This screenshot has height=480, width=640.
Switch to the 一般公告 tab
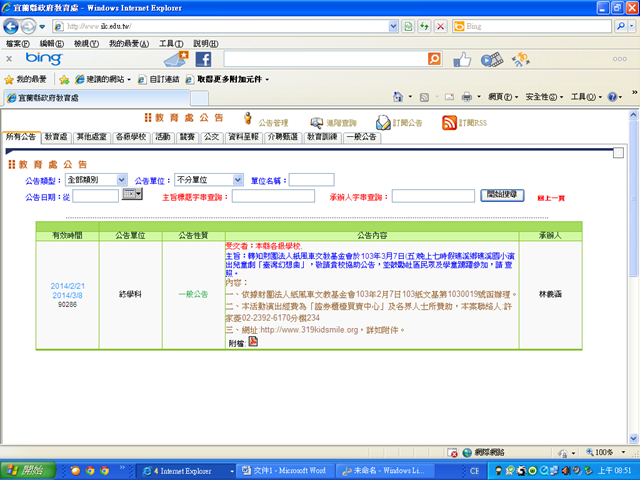click(x=361, y=137)
